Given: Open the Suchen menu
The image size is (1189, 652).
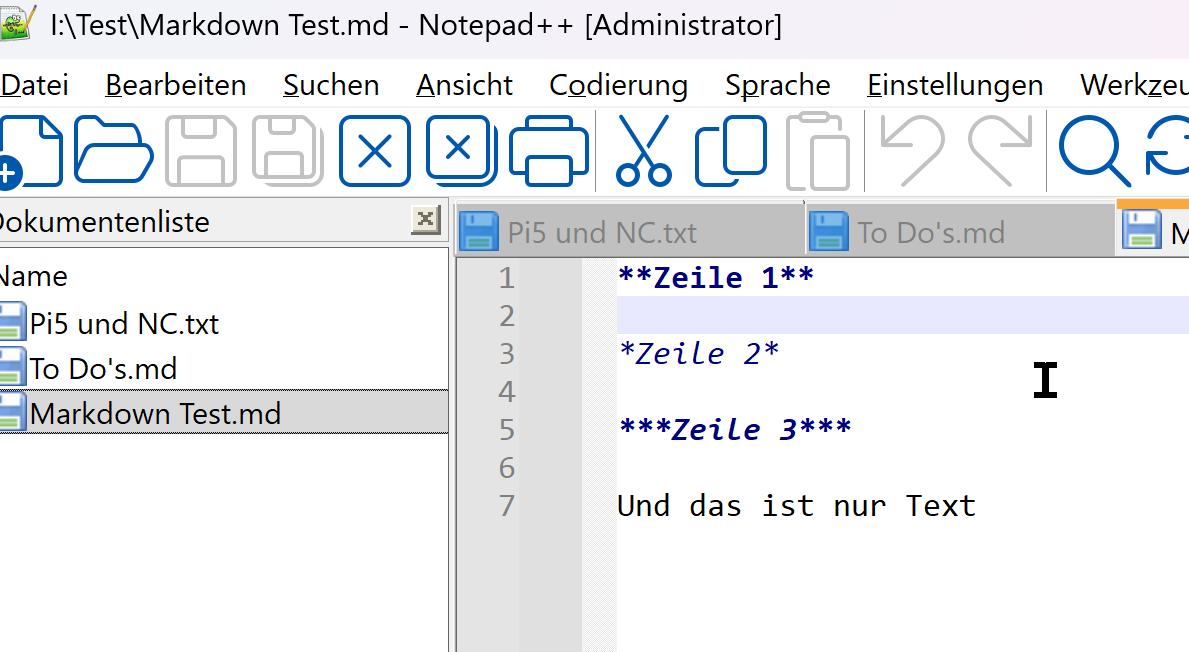Looking at the screenshot, I should coord(331,85).
